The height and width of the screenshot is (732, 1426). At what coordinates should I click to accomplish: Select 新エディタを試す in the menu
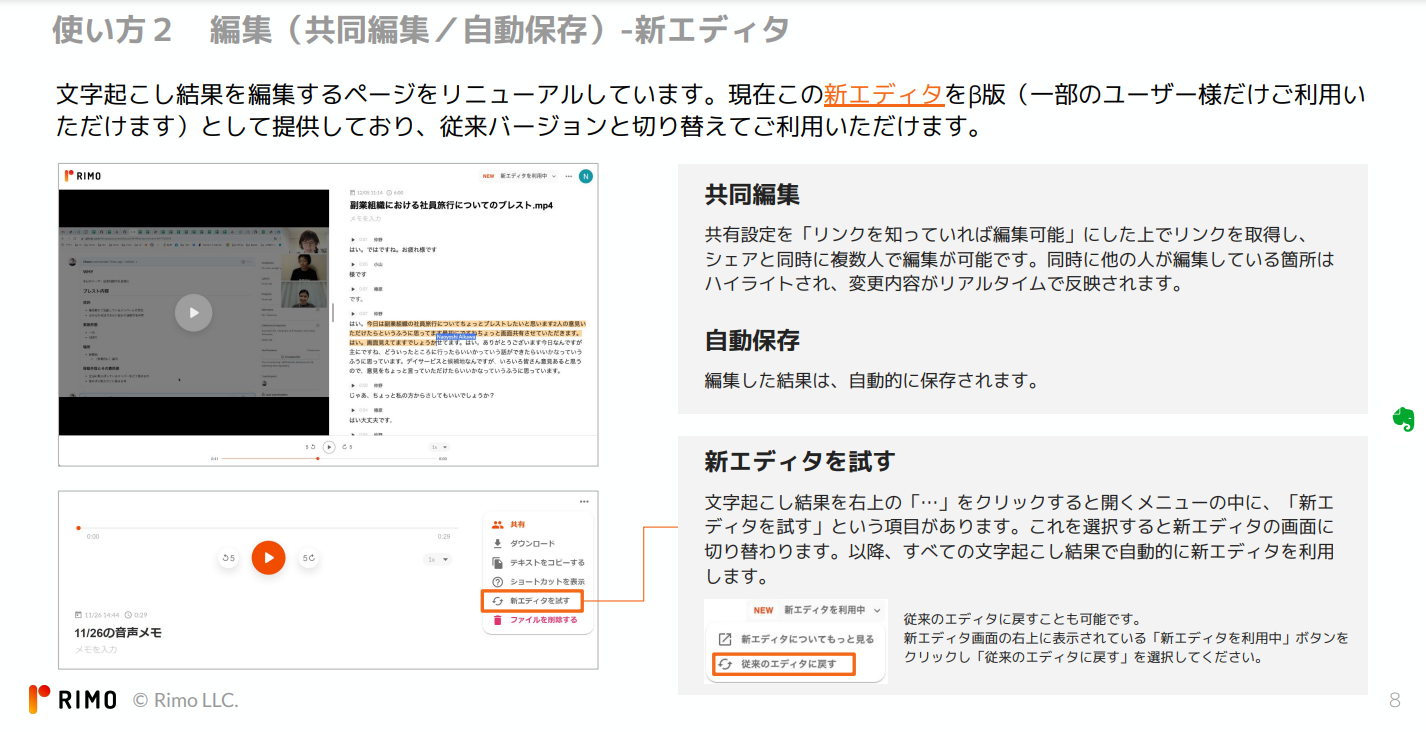(x=532, y=601)
